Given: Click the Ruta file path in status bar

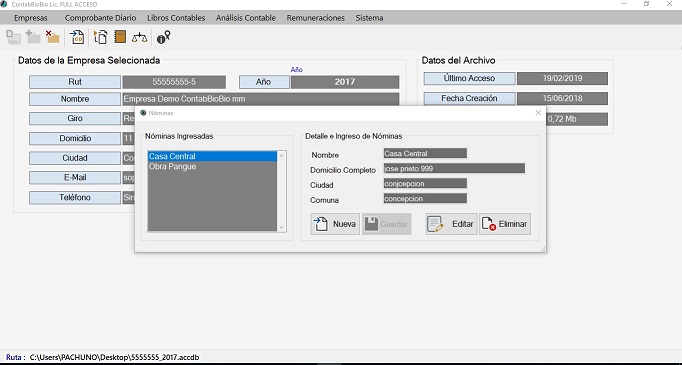Looking at the screenshot, I should (114, 357).
